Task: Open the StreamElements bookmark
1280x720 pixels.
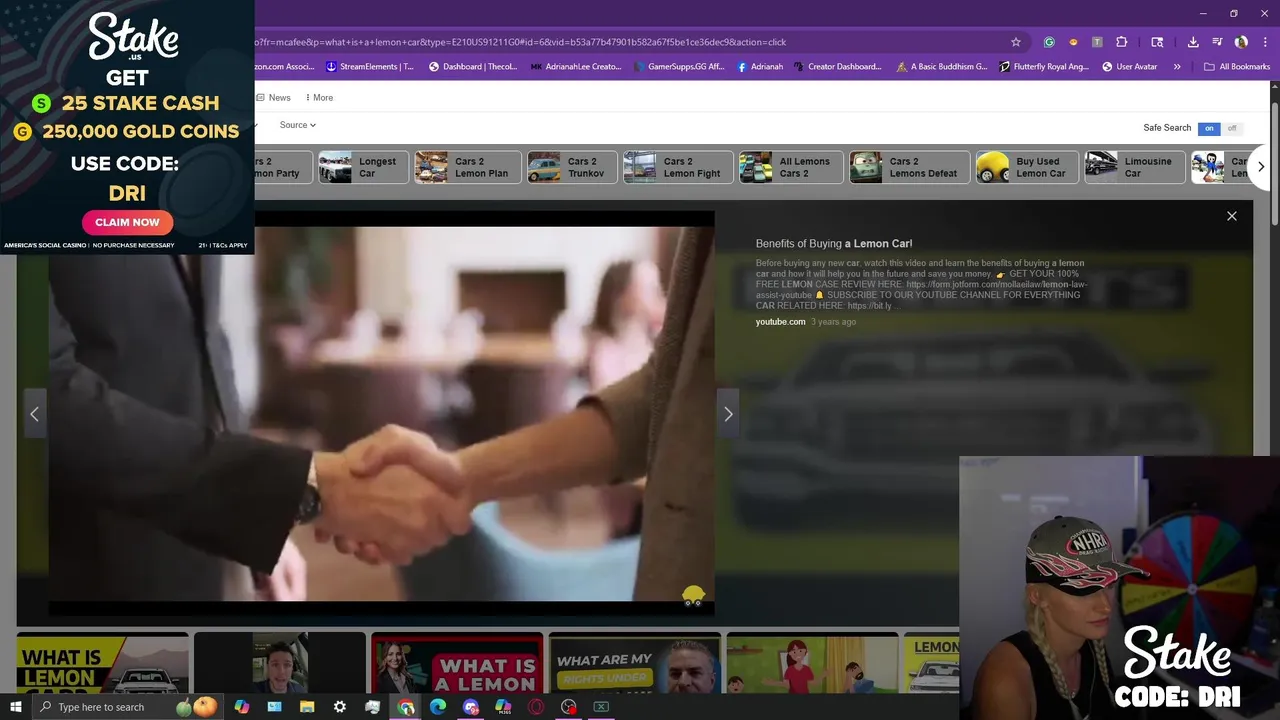Action: (x=370, y=67)
